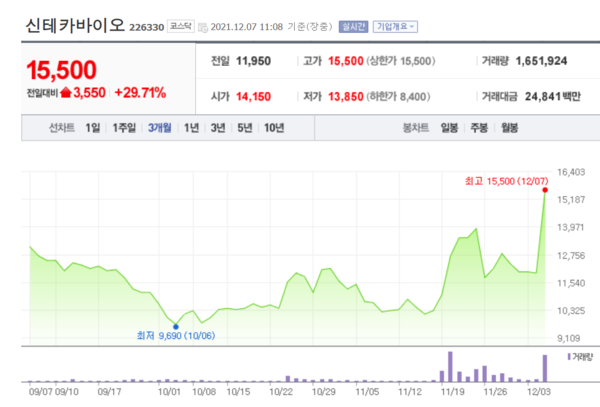Image resolution: width=600 pixels, height=407 pixels.
Task: Click the 전일 value 11,950
Action: (x=253, y=61)
